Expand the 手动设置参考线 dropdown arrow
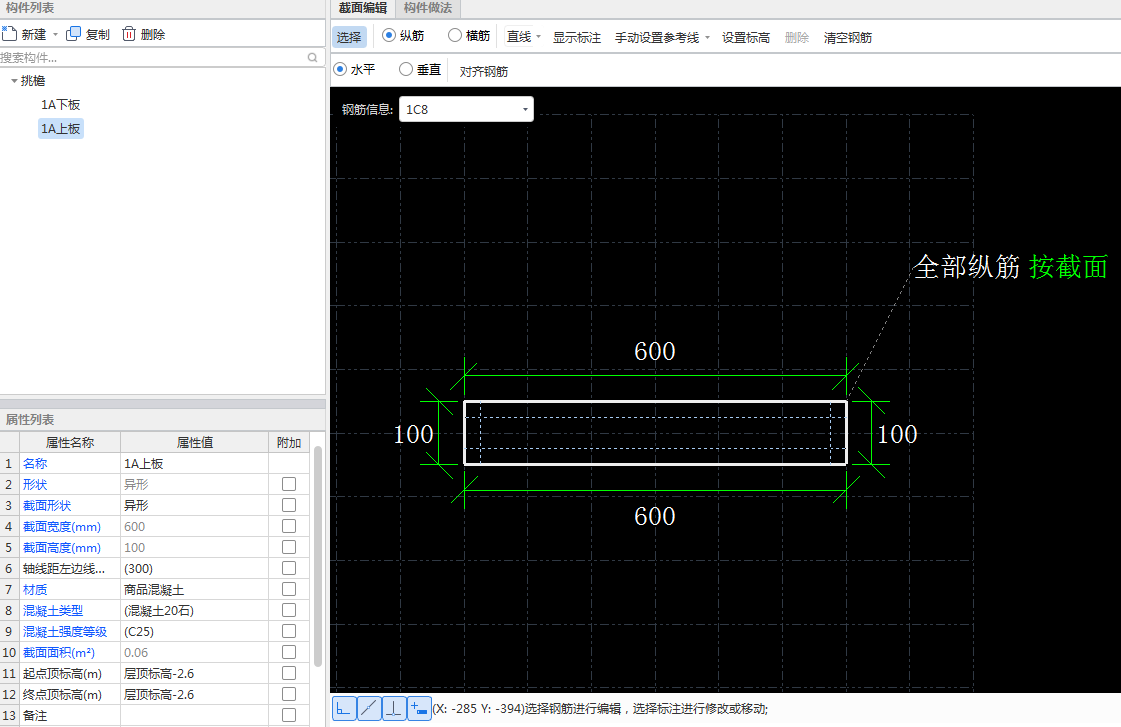The height and width of the screenshot is (727, 1121). [707, 37]
